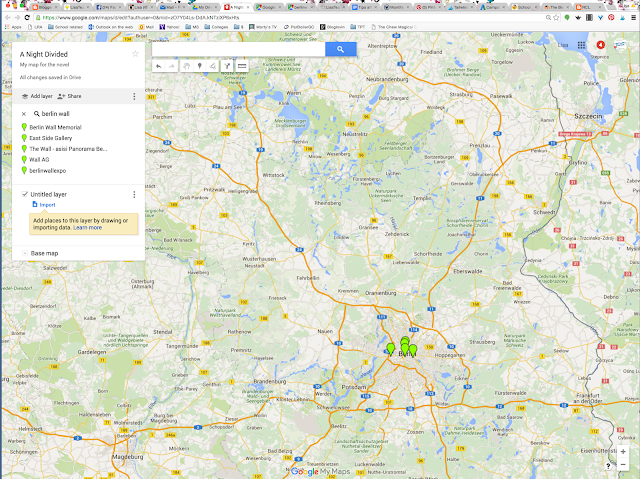
Task: Open the TPT bookmarks folder
Action: pyautogui.click(x=358, y=27)
